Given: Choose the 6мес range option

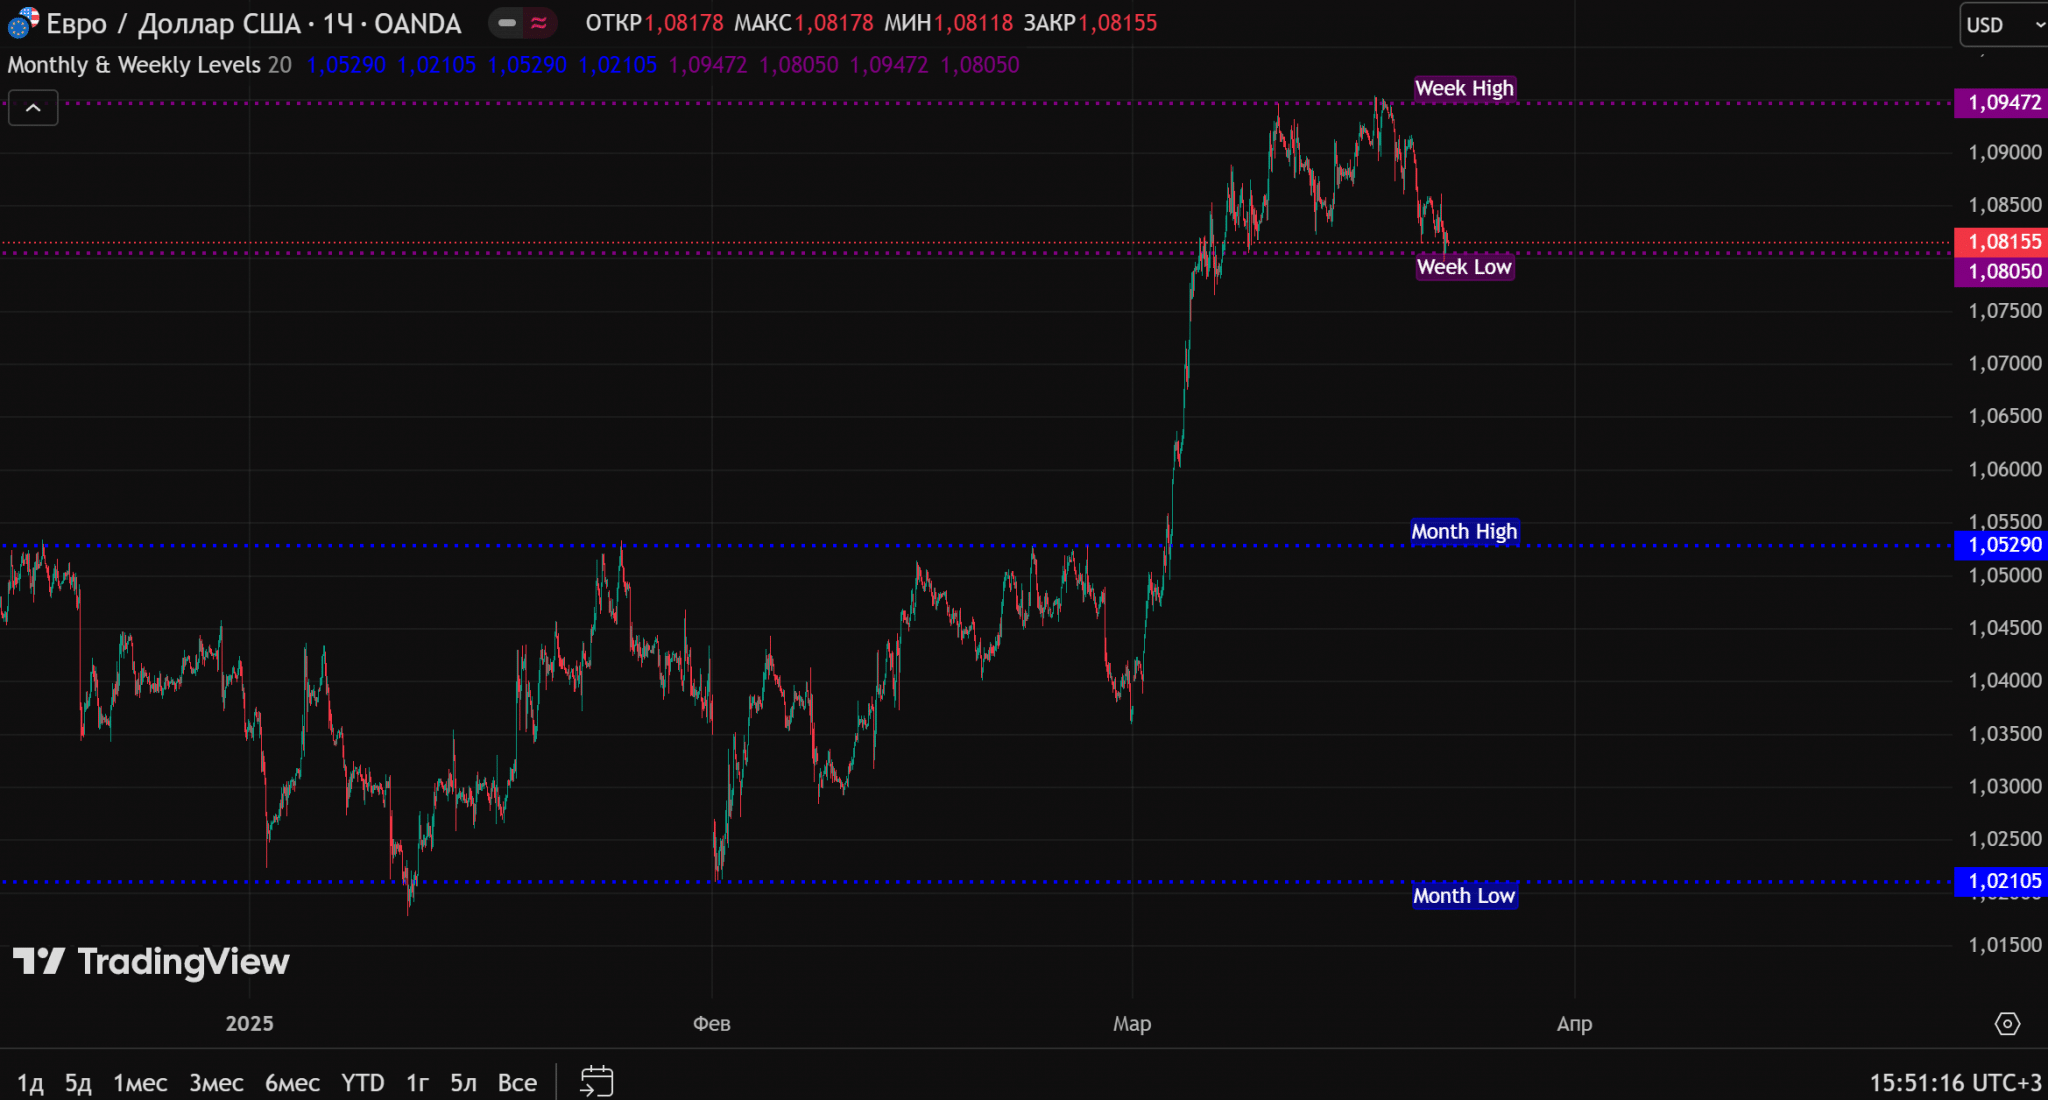Looking at the screenshot, I should coord(292,1082).
